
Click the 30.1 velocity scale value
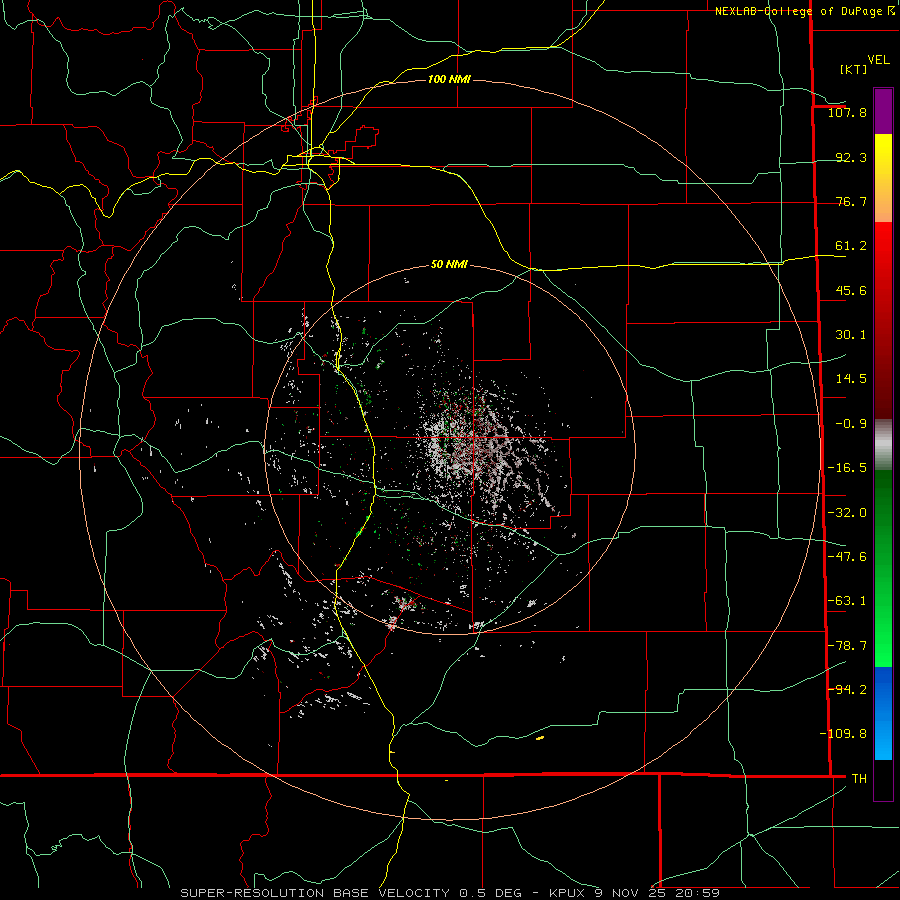[851, 335]
